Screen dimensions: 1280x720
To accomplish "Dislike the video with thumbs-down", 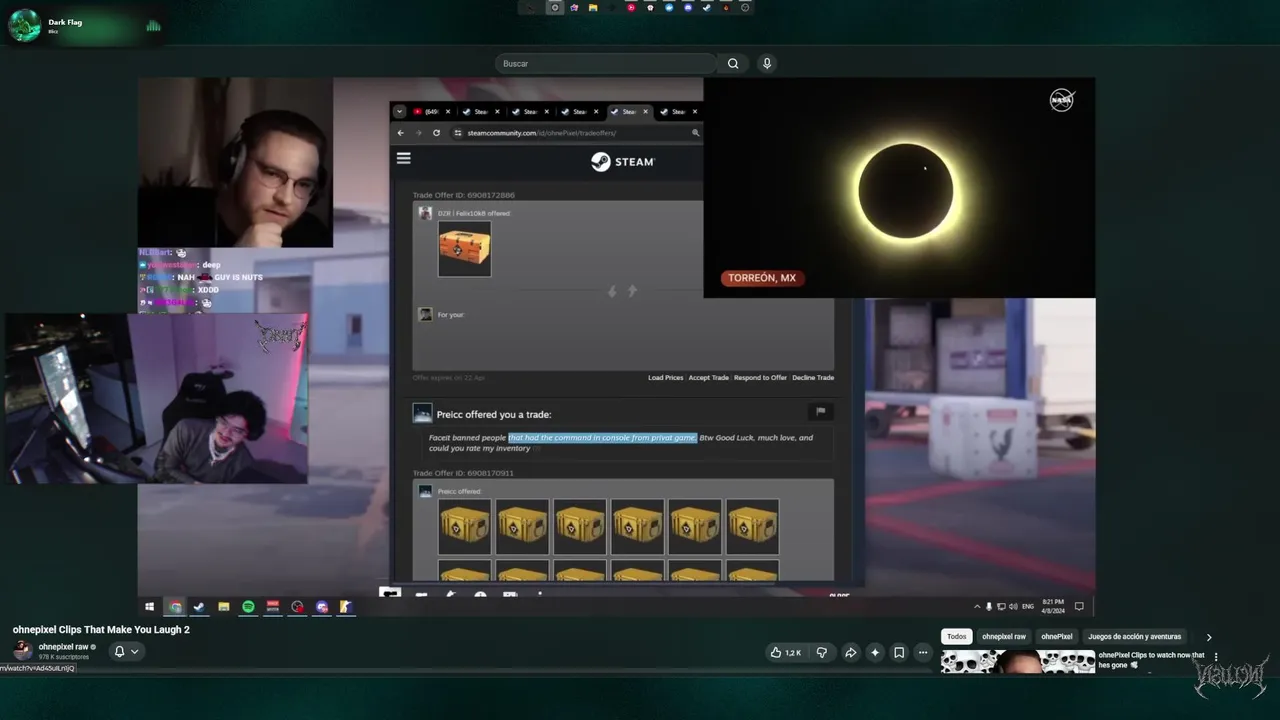I will (x=822, y=653).
